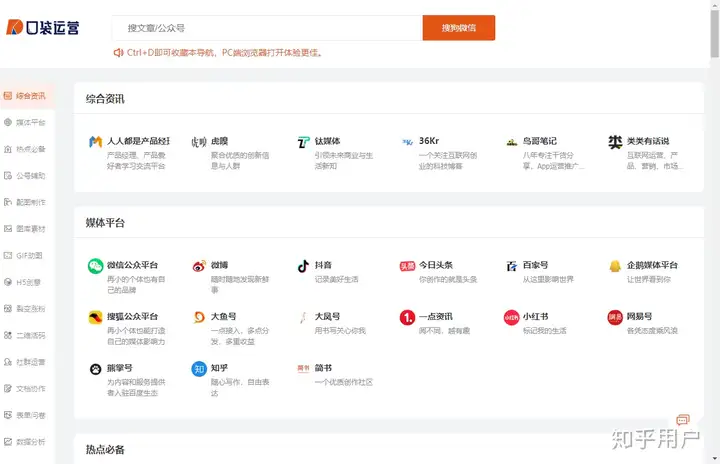
Task: Click the 鸟哥笔记 site icon
Action: click(x=512, y=142)
